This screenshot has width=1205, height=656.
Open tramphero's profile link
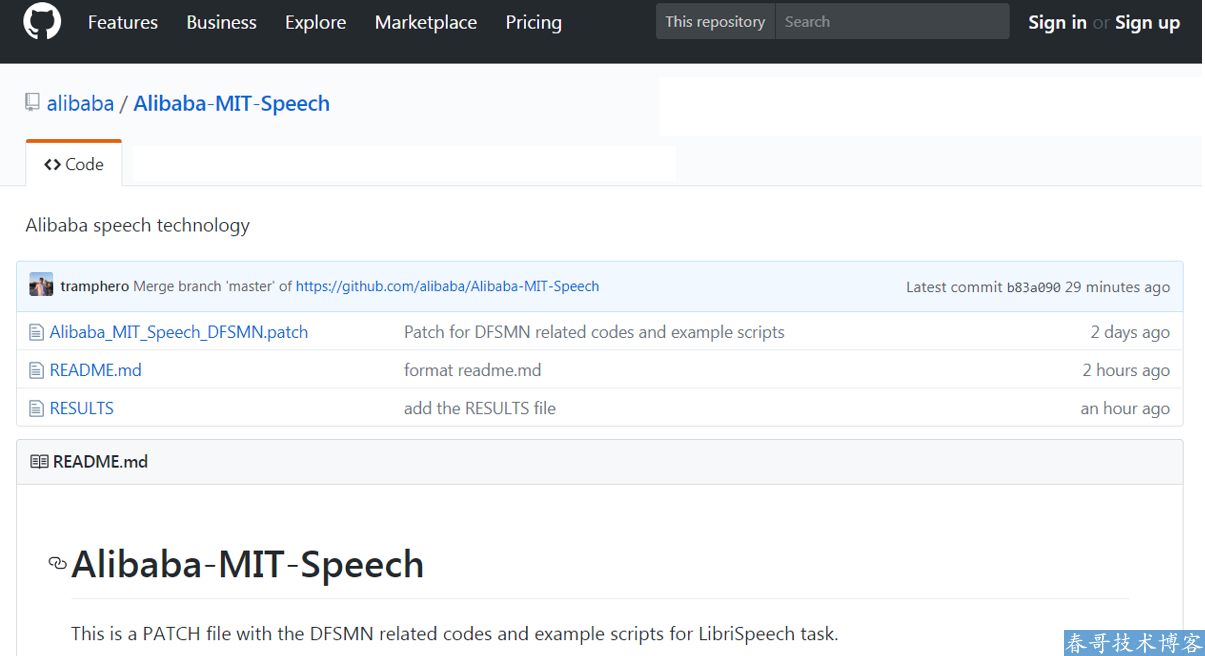click(94, 286)
